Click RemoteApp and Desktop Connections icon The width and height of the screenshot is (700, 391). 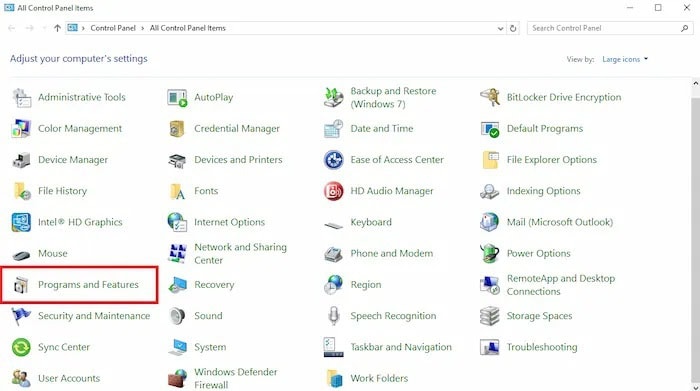tap(490, 285)
